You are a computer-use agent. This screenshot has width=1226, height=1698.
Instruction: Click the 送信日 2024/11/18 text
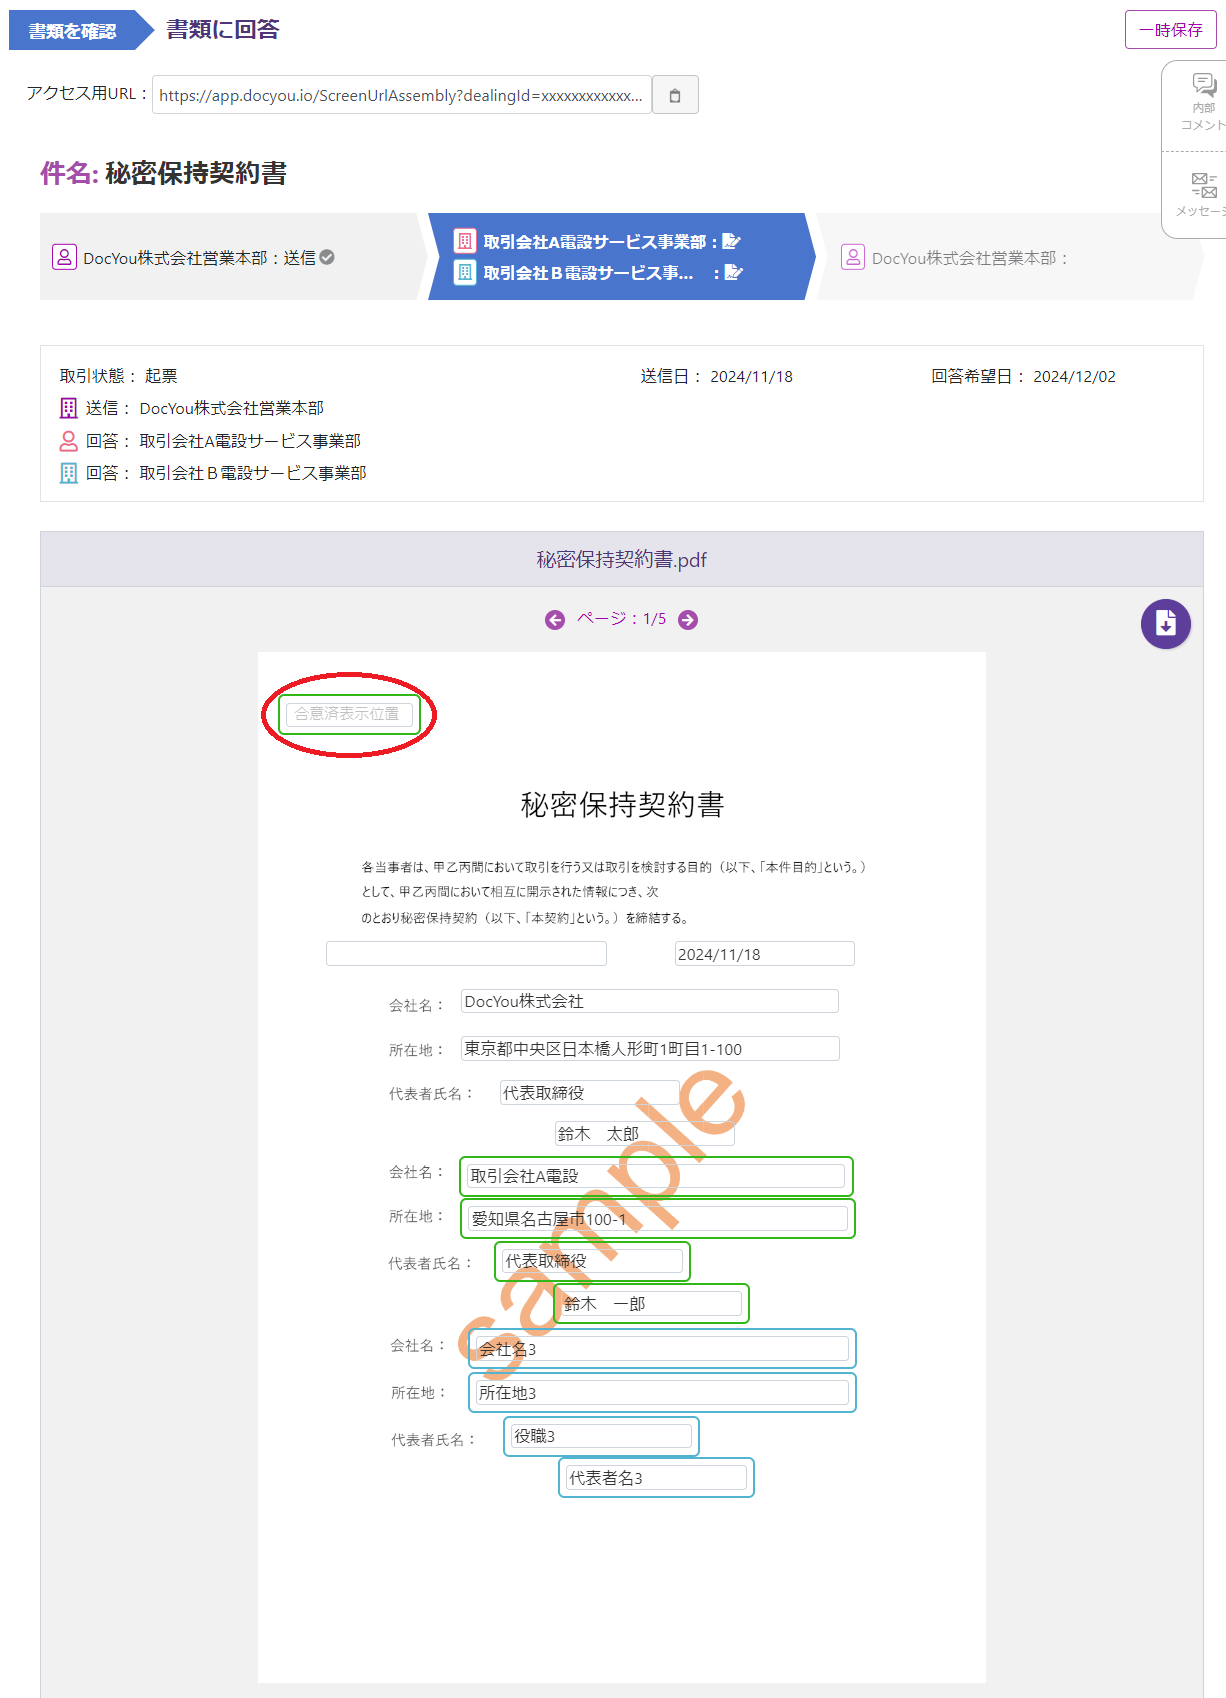pos(716,376)
